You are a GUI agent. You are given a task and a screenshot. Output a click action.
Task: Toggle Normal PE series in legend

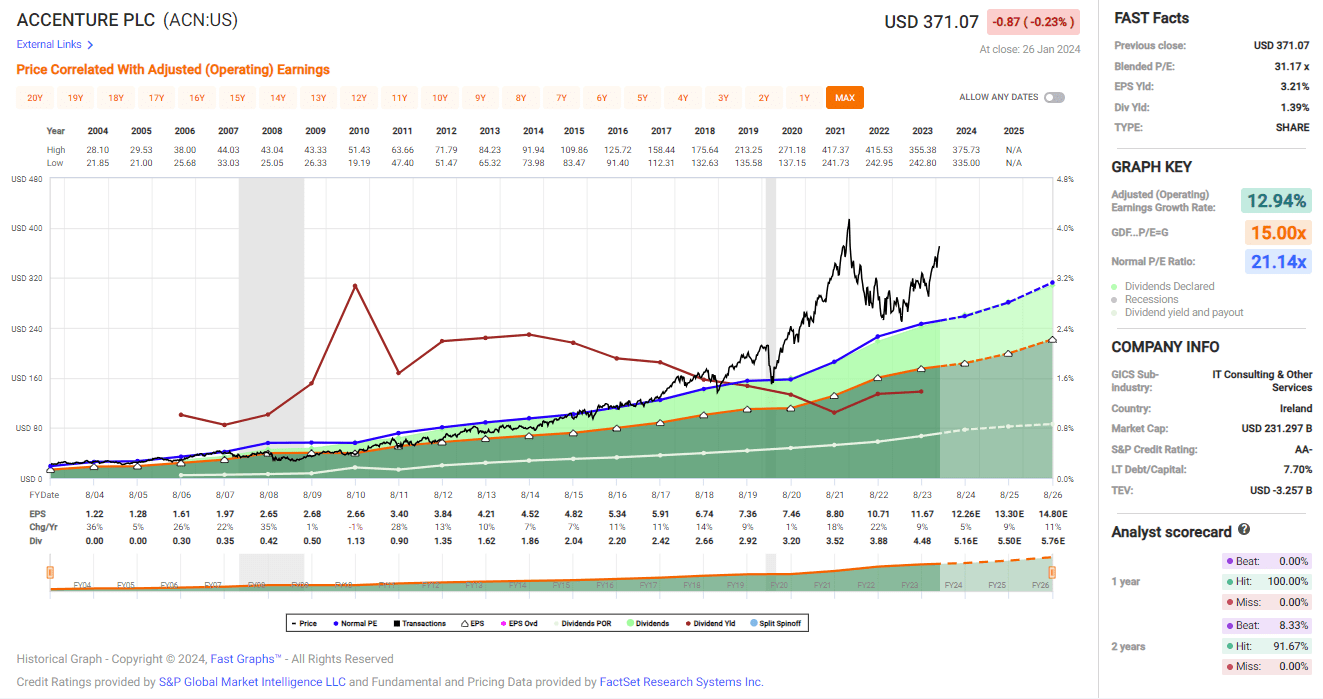click(355, 623)
